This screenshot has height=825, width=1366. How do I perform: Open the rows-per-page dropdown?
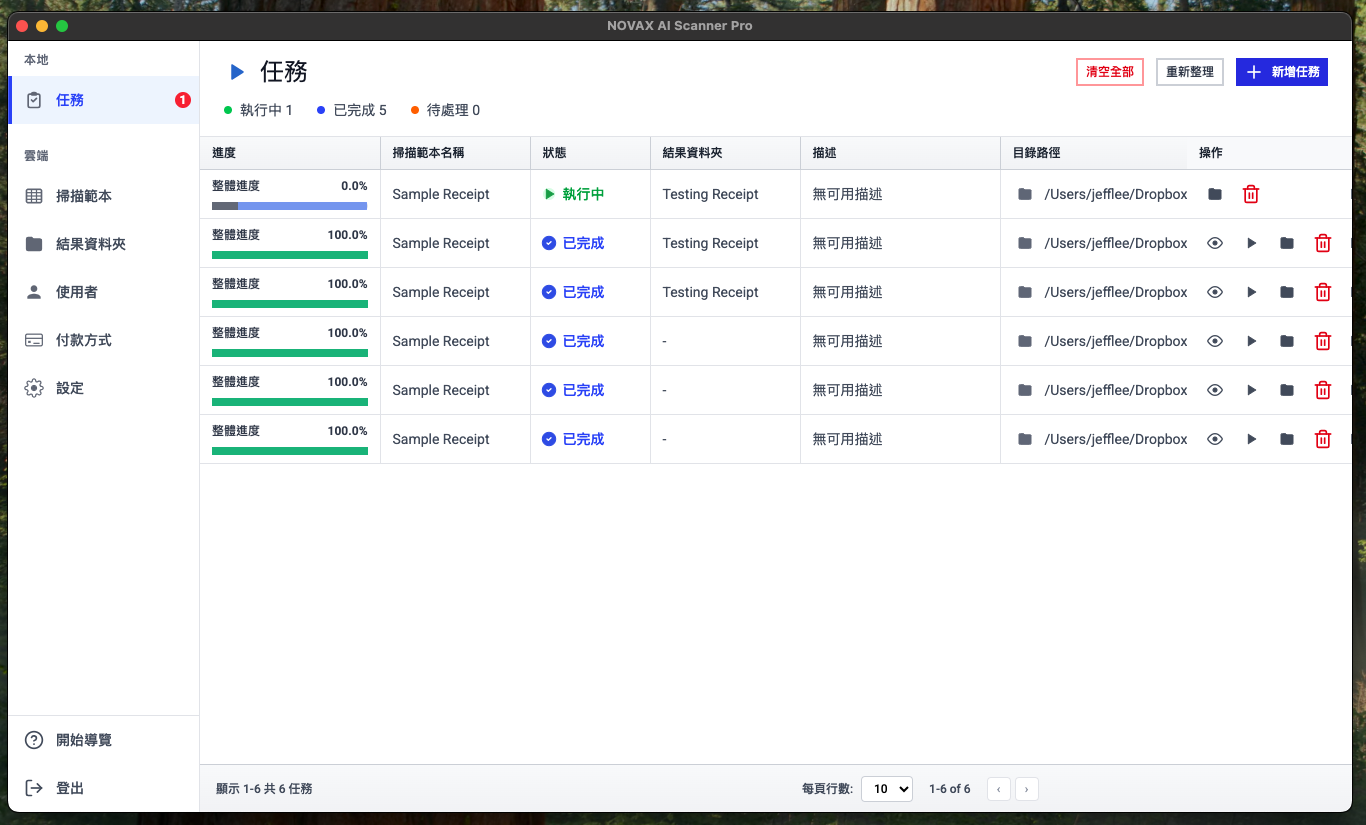click(886, 788)
